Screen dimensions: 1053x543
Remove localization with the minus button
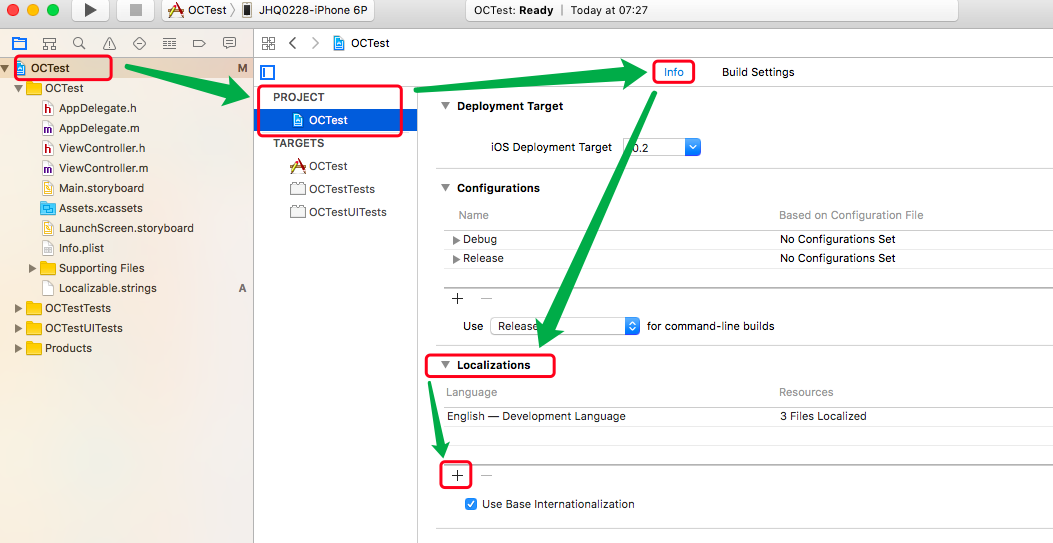(487, 475)
